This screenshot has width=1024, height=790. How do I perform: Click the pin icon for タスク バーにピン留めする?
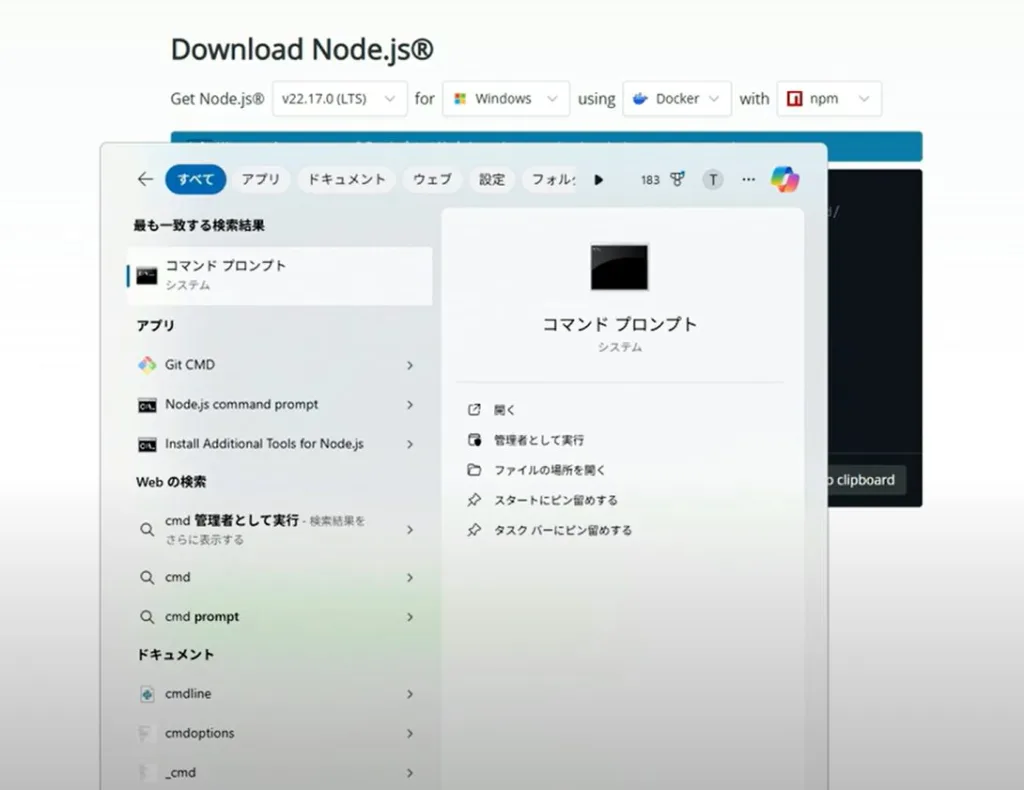point(474,530)
